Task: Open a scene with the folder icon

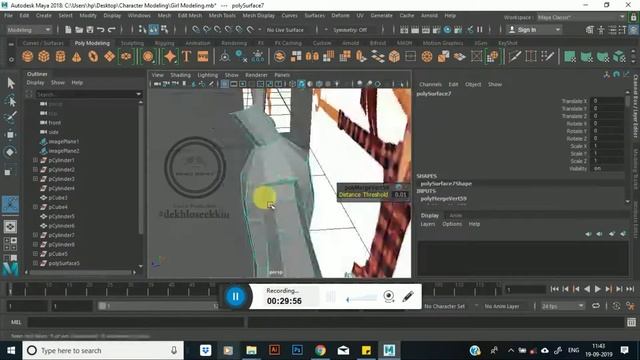Action: tap(79, 30)
